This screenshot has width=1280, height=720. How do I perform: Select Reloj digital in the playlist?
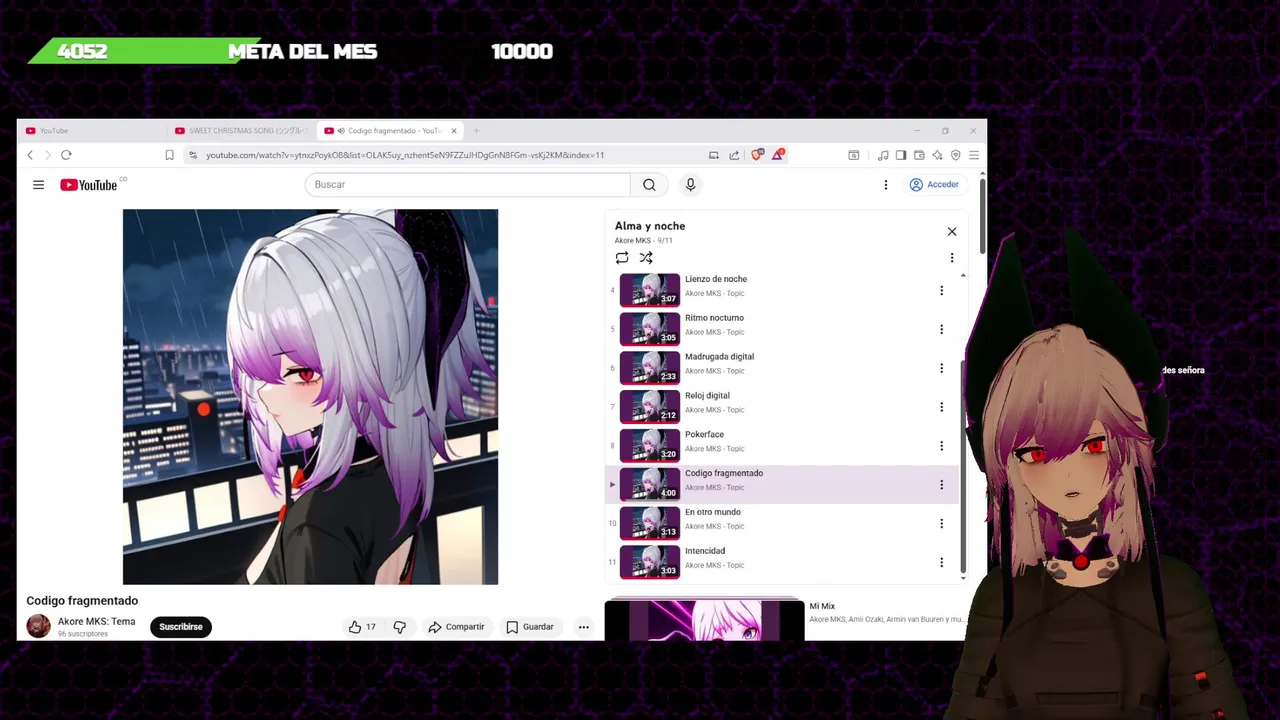[782, 407]
